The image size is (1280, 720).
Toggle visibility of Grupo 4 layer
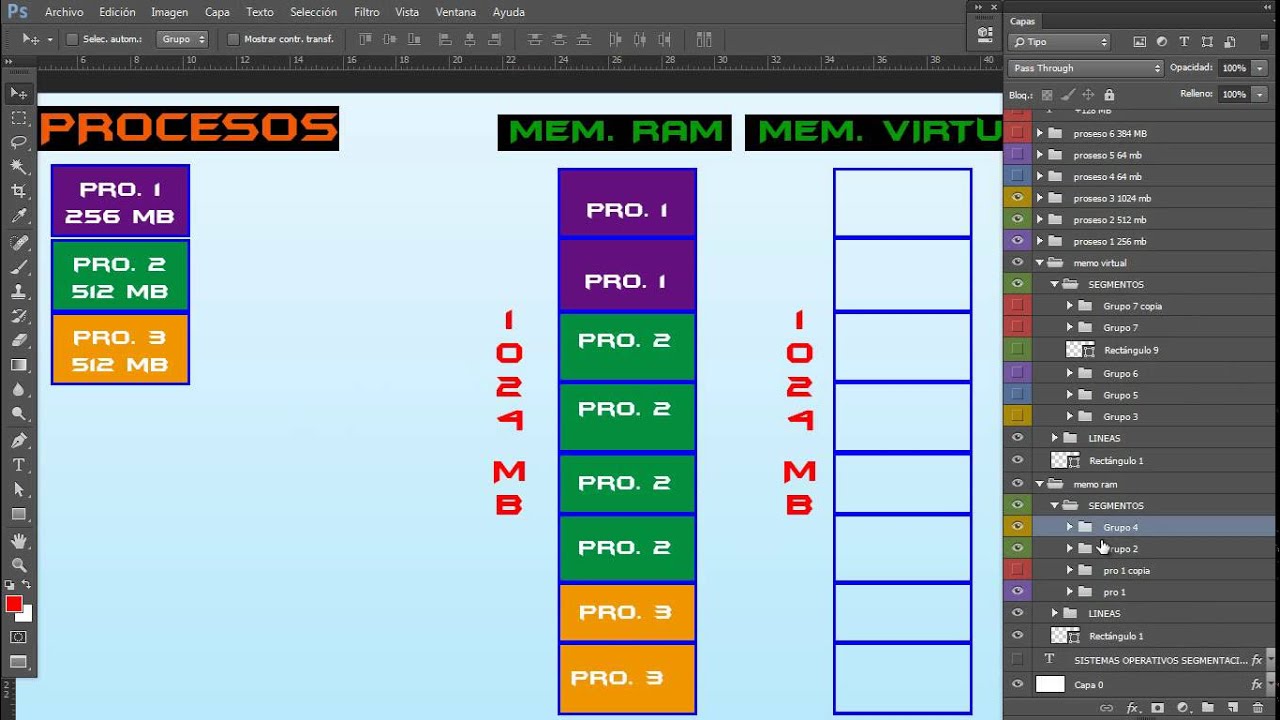pos(1017,527)
